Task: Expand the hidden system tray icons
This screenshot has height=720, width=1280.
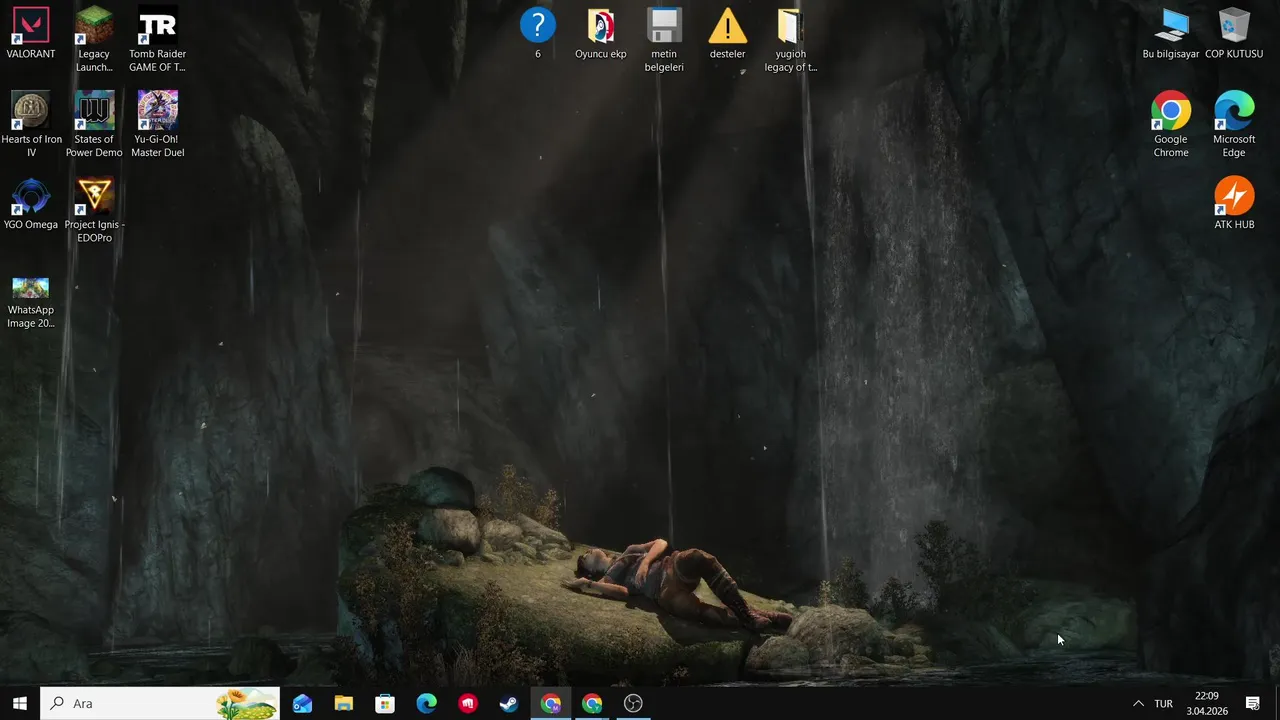Action: (x=1138, y=703)
